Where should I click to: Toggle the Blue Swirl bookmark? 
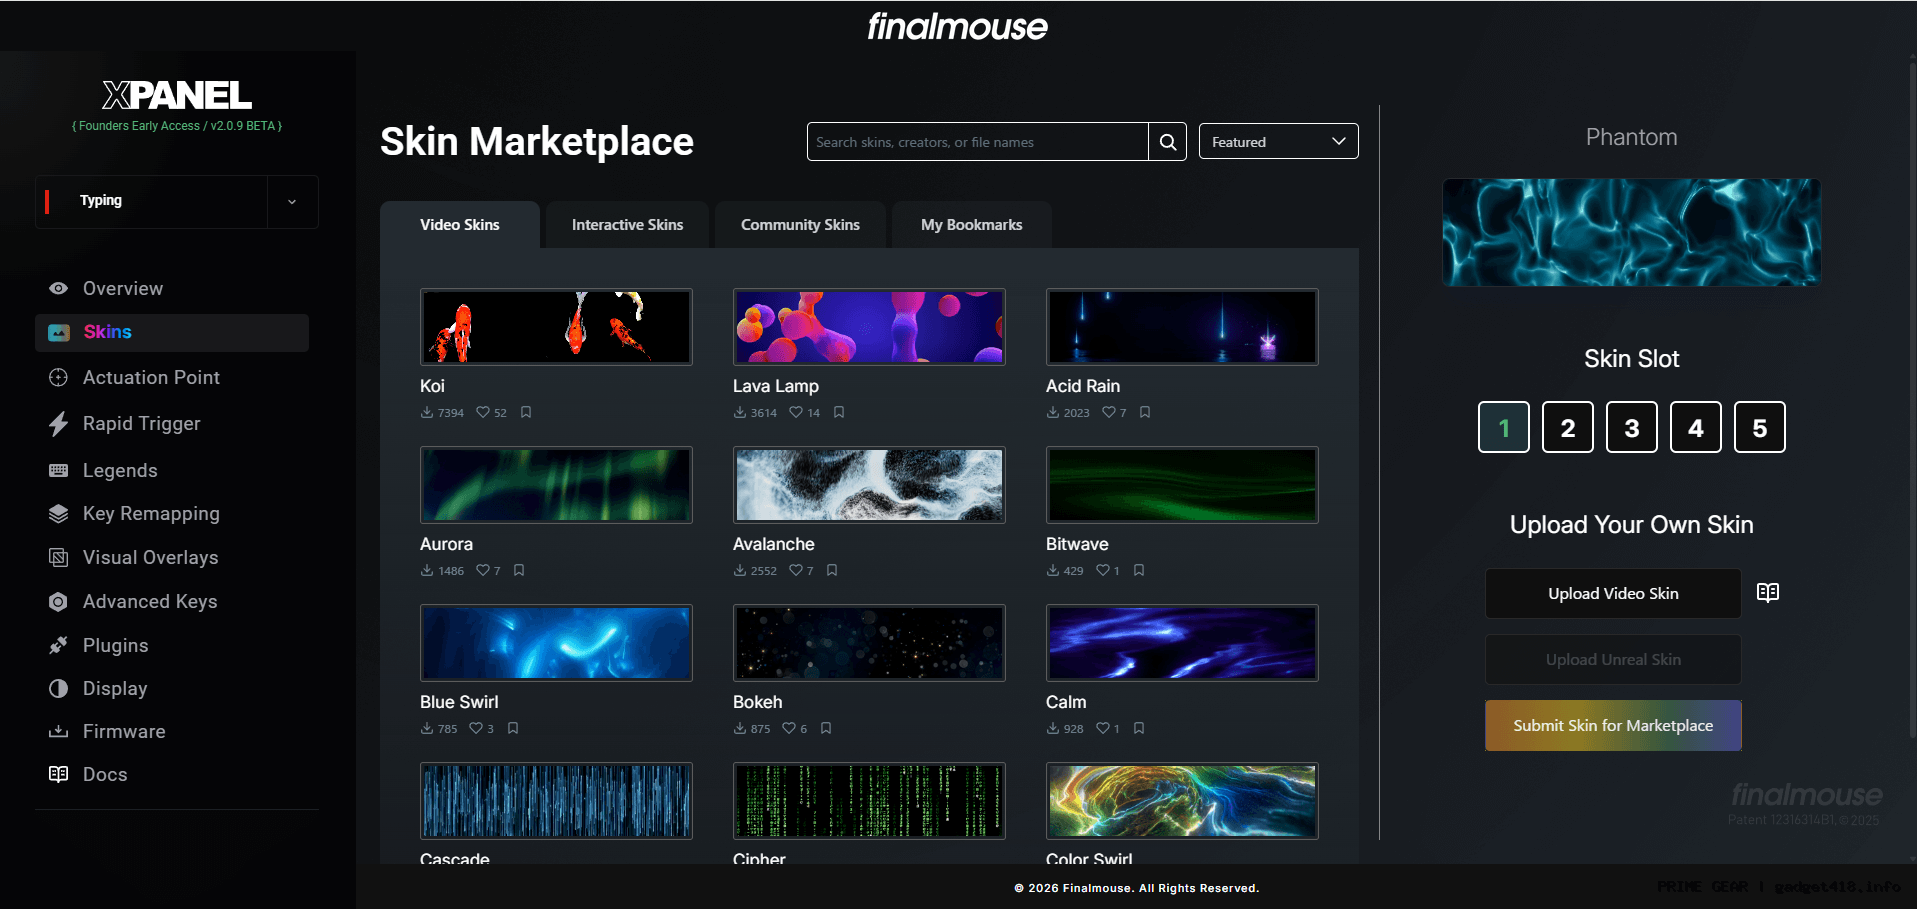coord(513,728)
